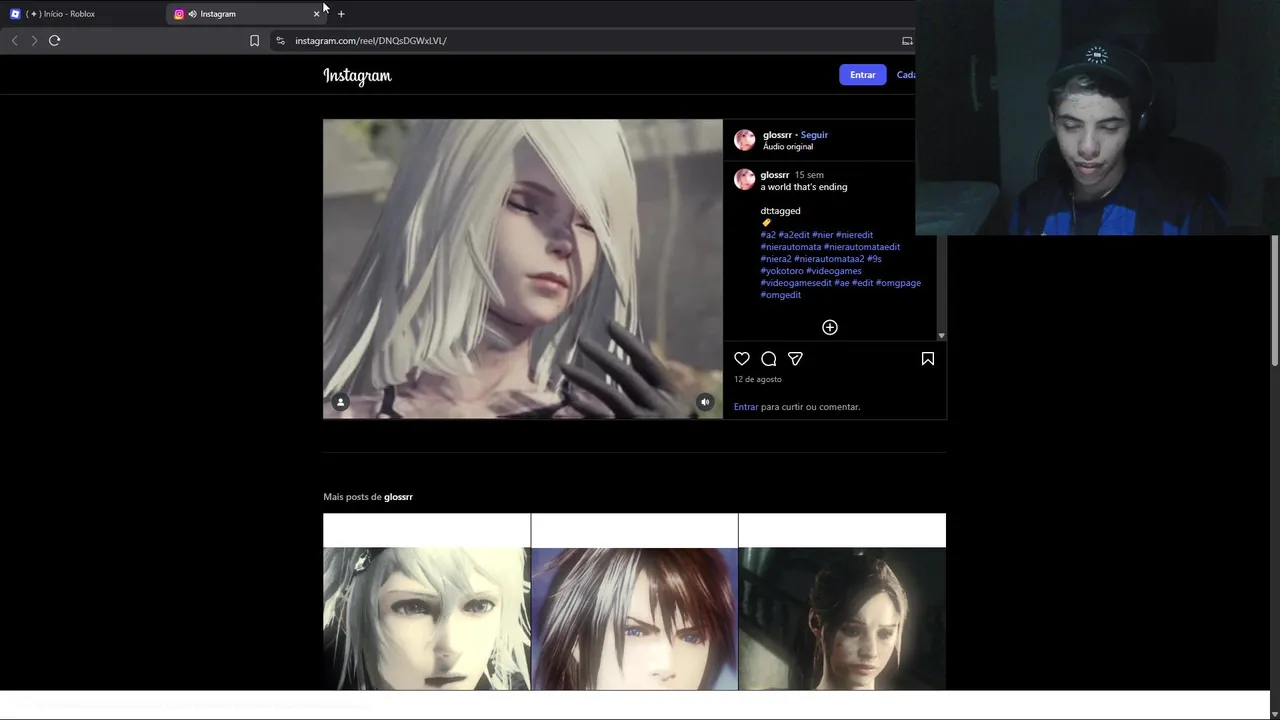Bookmark this page in the browser toolbar
This screenshot has height=720, width=1280.
coord(254,41)
